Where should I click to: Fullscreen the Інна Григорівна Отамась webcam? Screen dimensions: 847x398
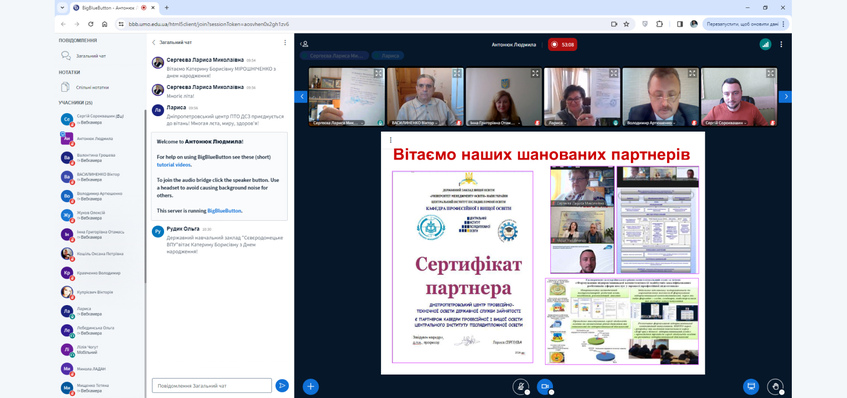pos(535,73)
